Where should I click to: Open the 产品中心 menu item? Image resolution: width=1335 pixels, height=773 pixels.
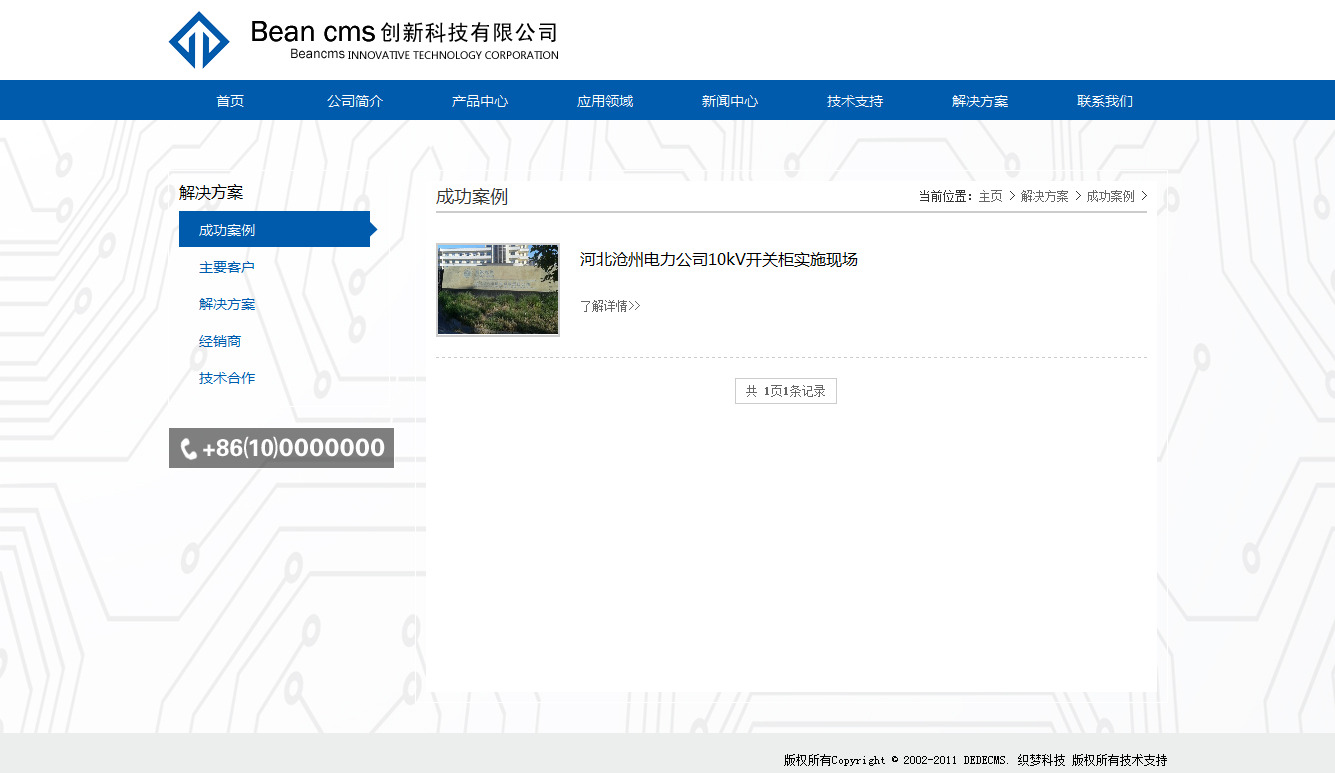tap(480, 101)
